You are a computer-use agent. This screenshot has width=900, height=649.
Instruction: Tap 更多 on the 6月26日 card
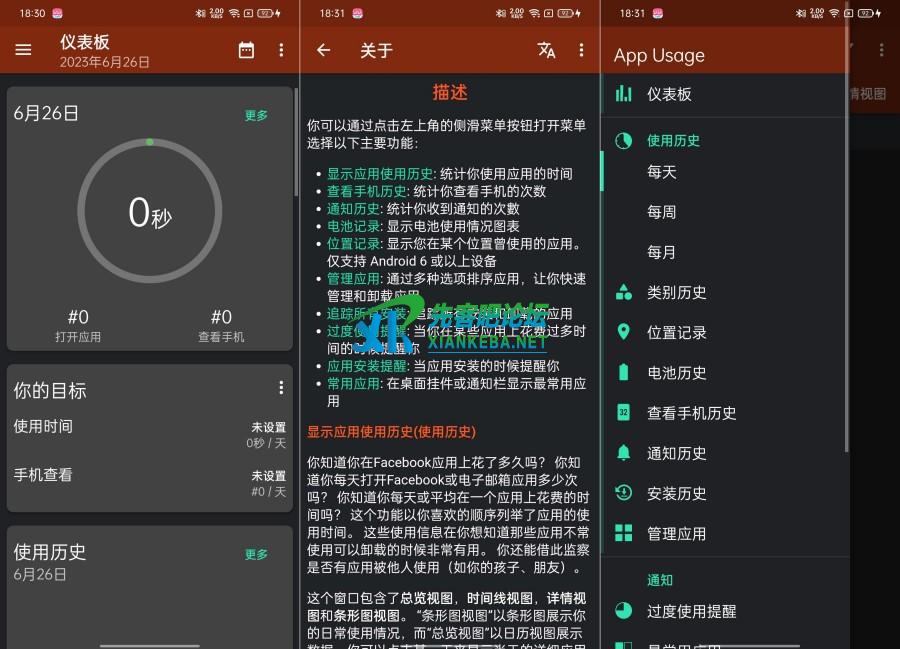pyautogui.click(x=256, y=115)
